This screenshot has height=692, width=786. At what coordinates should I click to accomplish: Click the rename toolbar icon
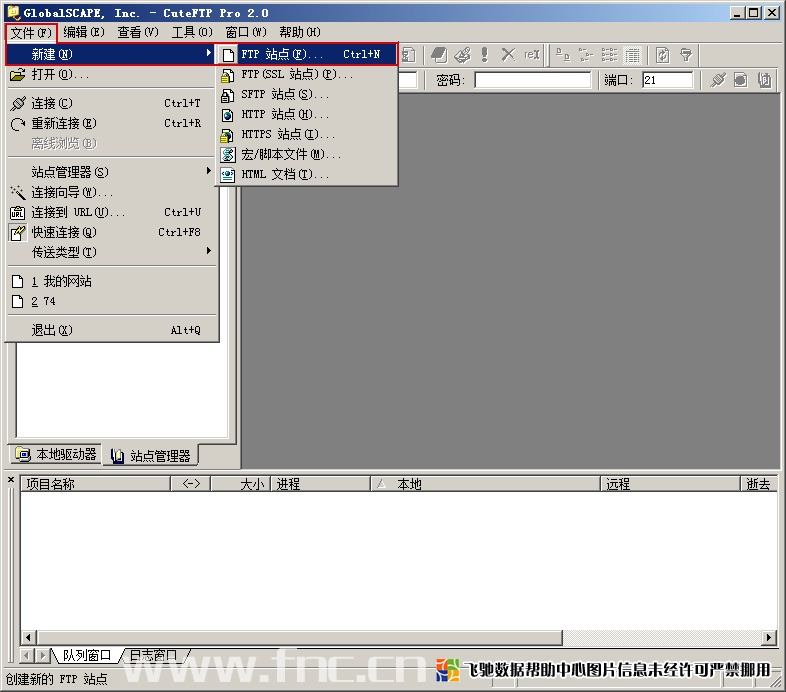tap(532, 55)
